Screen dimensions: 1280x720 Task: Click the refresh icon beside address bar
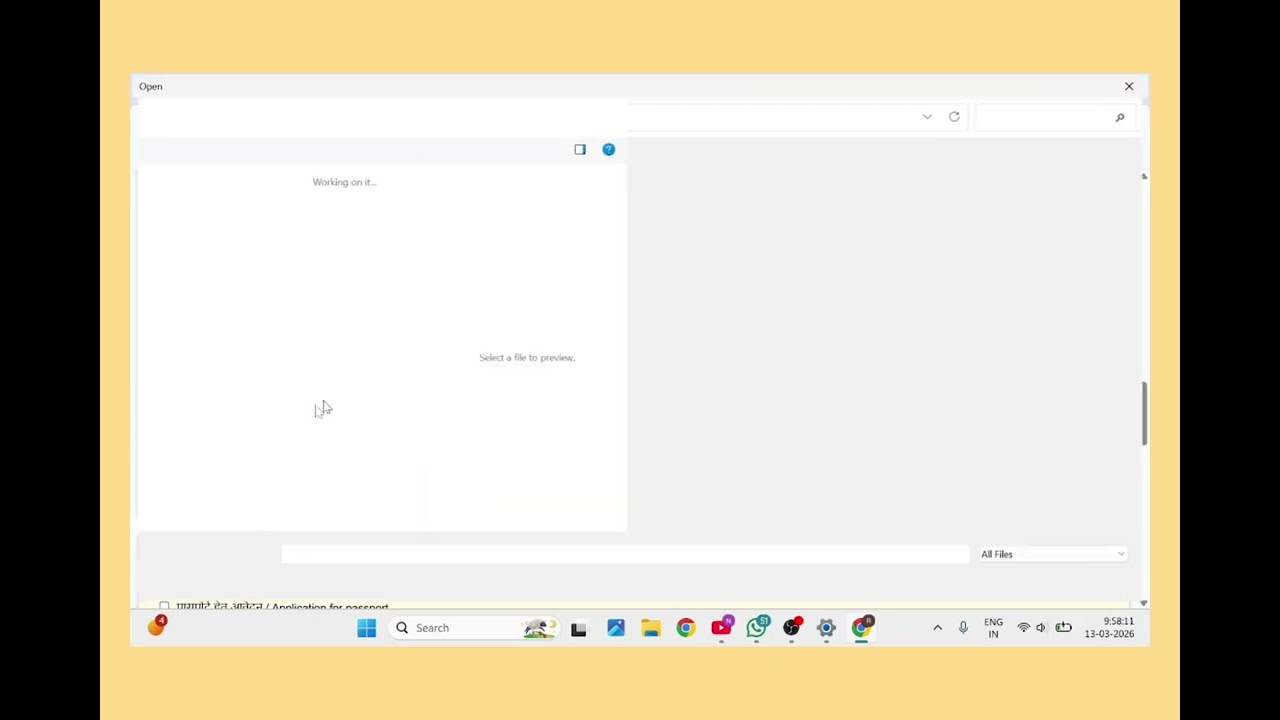(954, 117)
